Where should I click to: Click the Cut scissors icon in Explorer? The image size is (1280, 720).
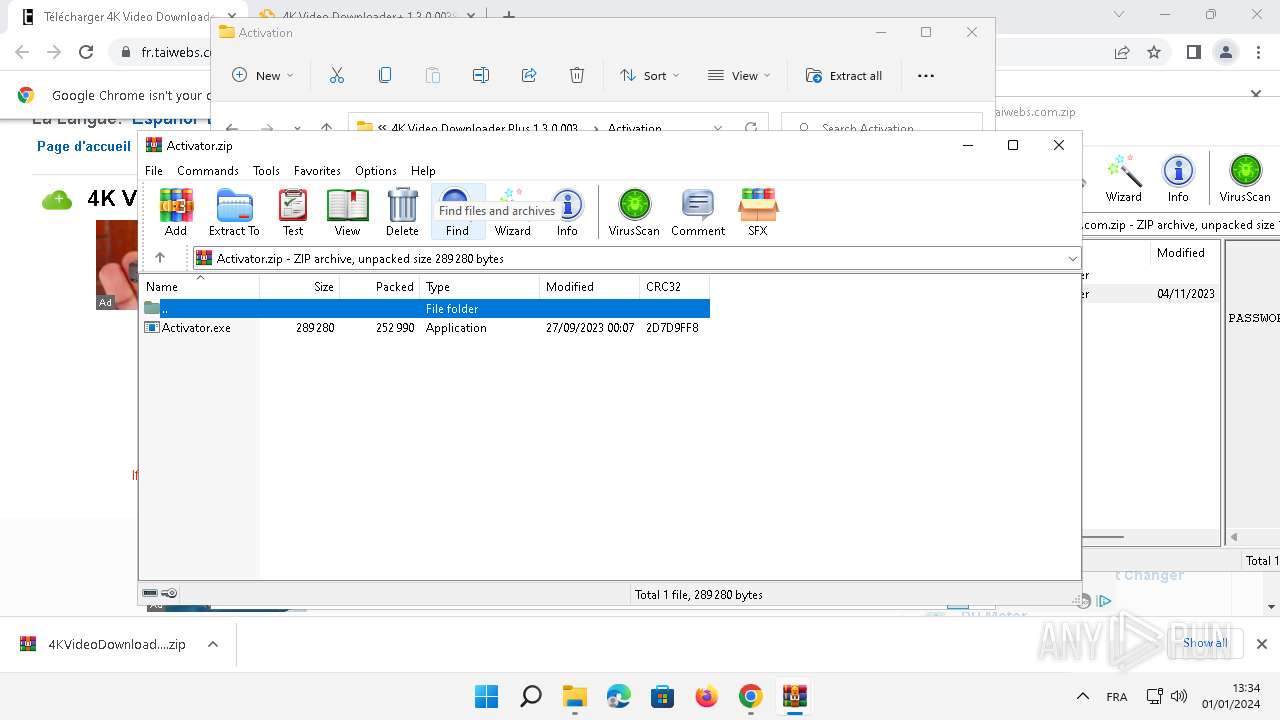(x=337, y=76)
